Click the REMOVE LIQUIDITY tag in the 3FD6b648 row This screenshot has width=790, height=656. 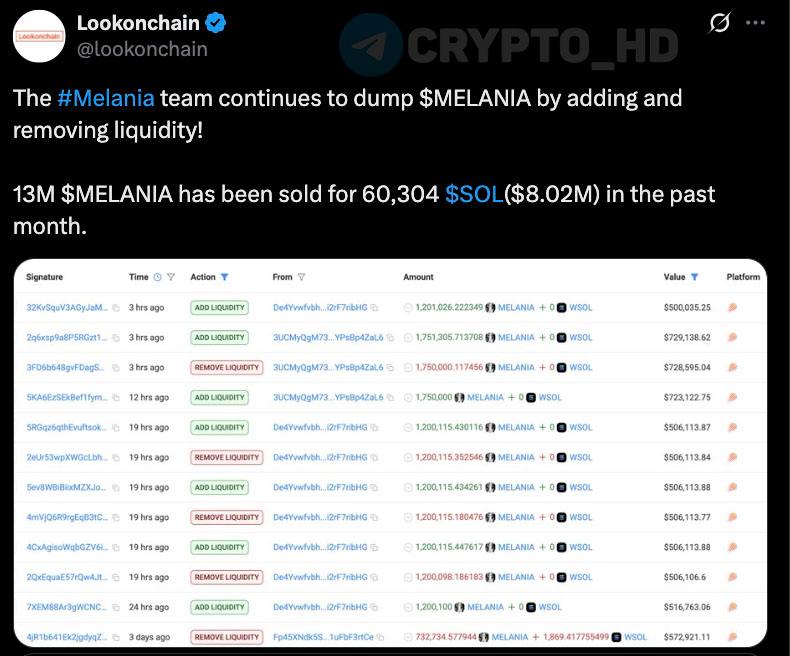pos(227,368)
